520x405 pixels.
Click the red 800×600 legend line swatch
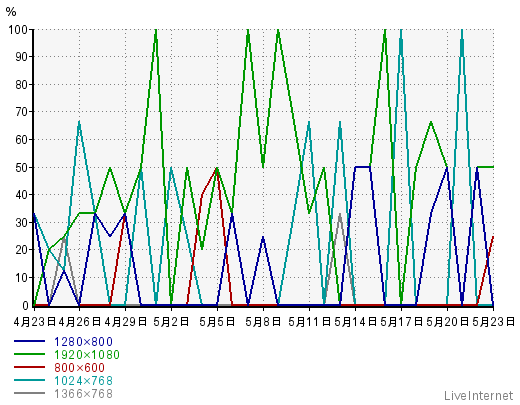29,367
